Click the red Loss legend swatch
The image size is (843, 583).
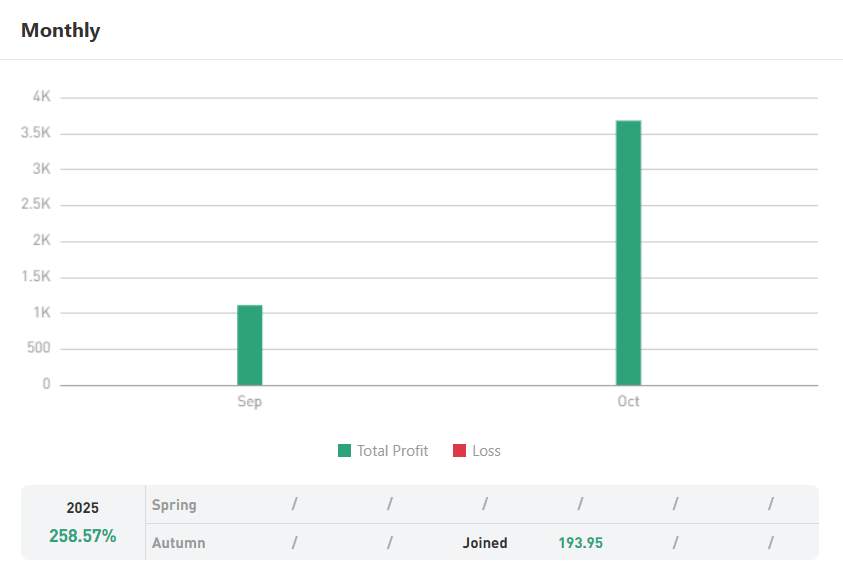coord(459,451)
